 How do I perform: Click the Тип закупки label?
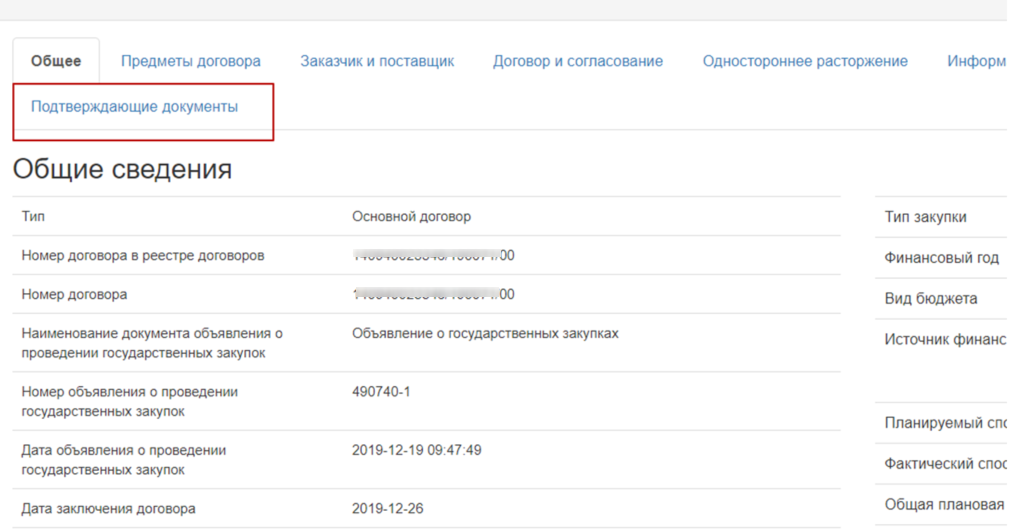click(925, 217)
